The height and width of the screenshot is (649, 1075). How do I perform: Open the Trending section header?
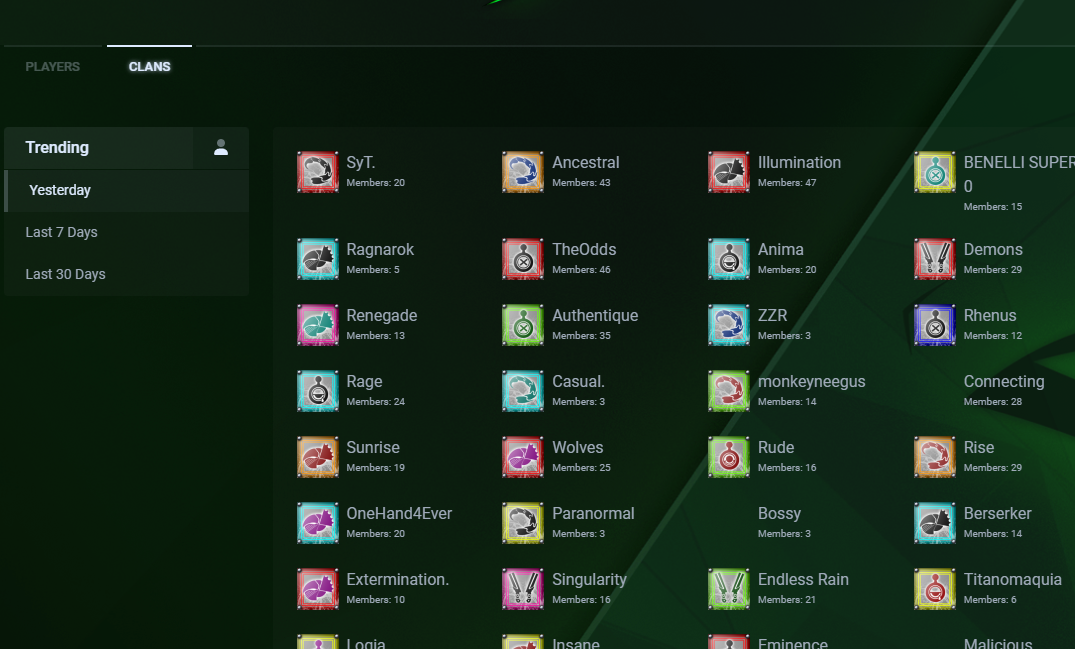(x=57, y=148)
